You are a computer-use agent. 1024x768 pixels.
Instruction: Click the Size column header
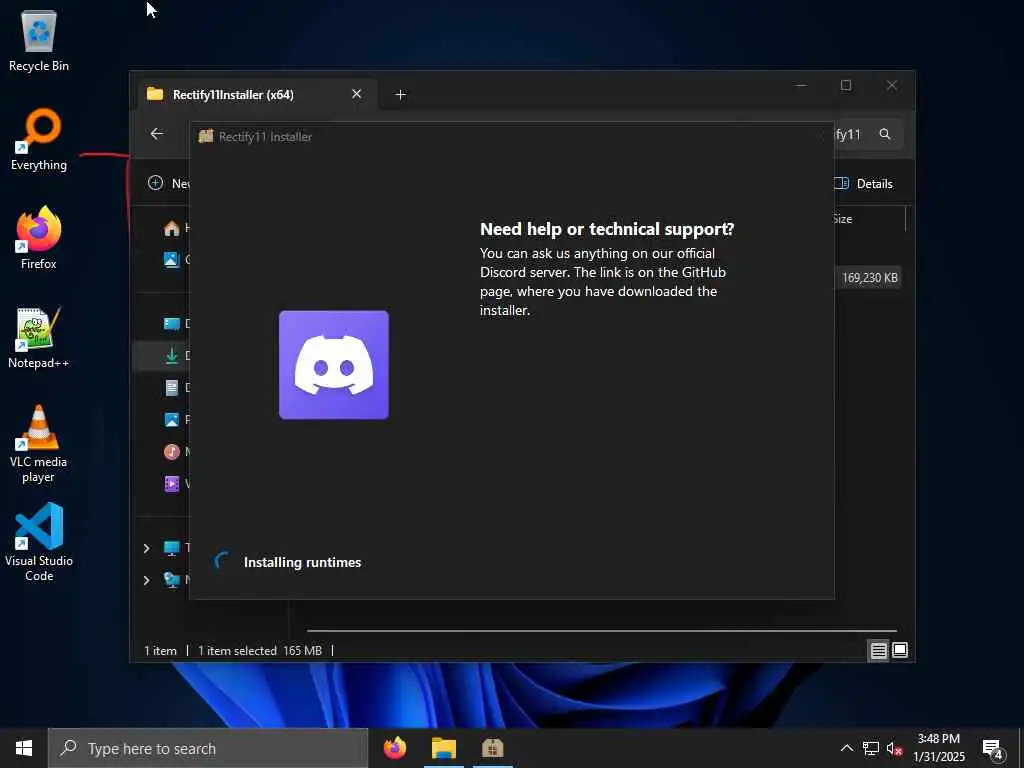coord(842,219)
